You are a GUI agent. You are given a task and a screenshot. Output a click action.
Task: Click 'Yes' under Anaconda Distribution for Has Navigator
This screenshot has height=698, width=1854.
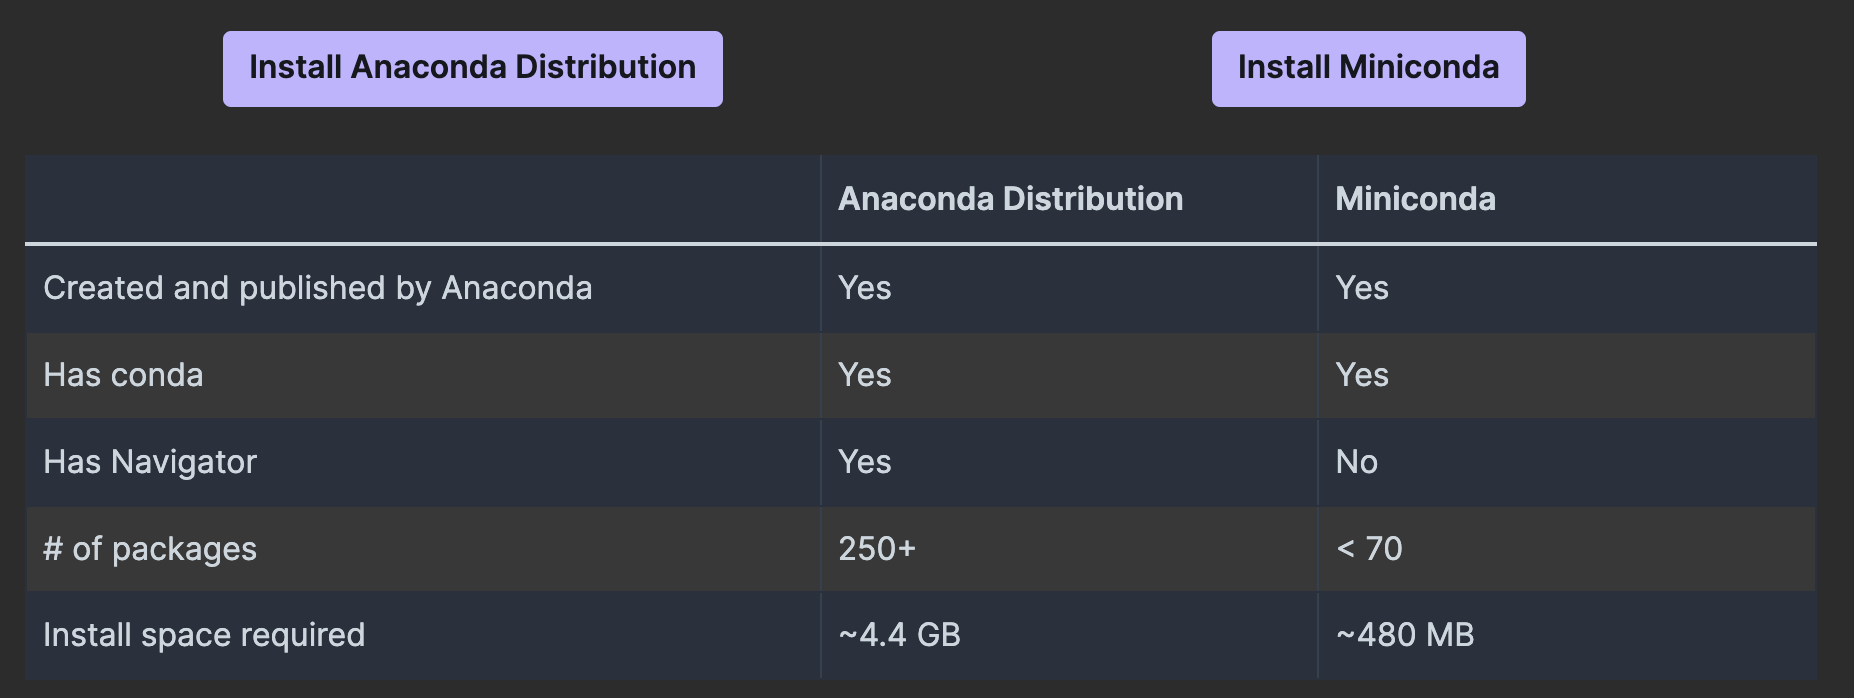click(x=864, y=462)
